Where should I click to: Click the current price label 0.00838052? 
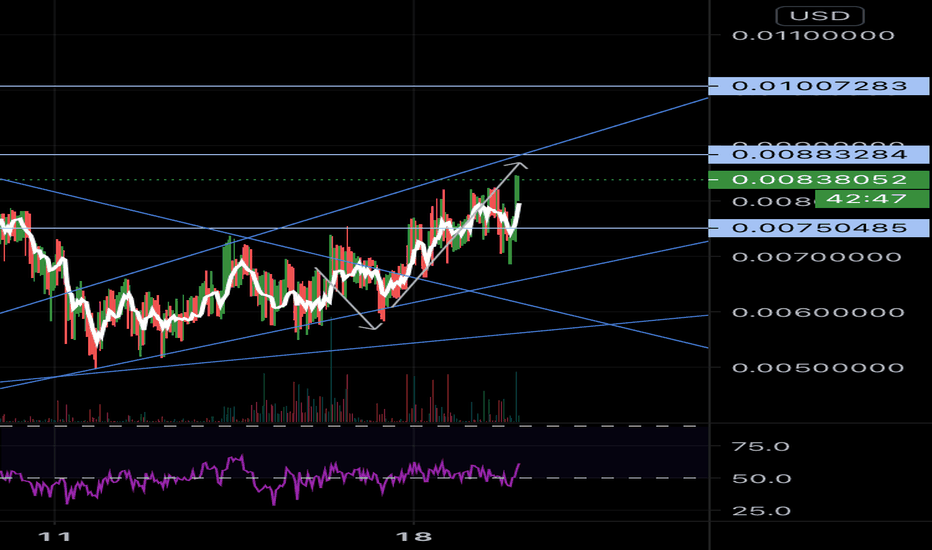[x=818, y=180]
